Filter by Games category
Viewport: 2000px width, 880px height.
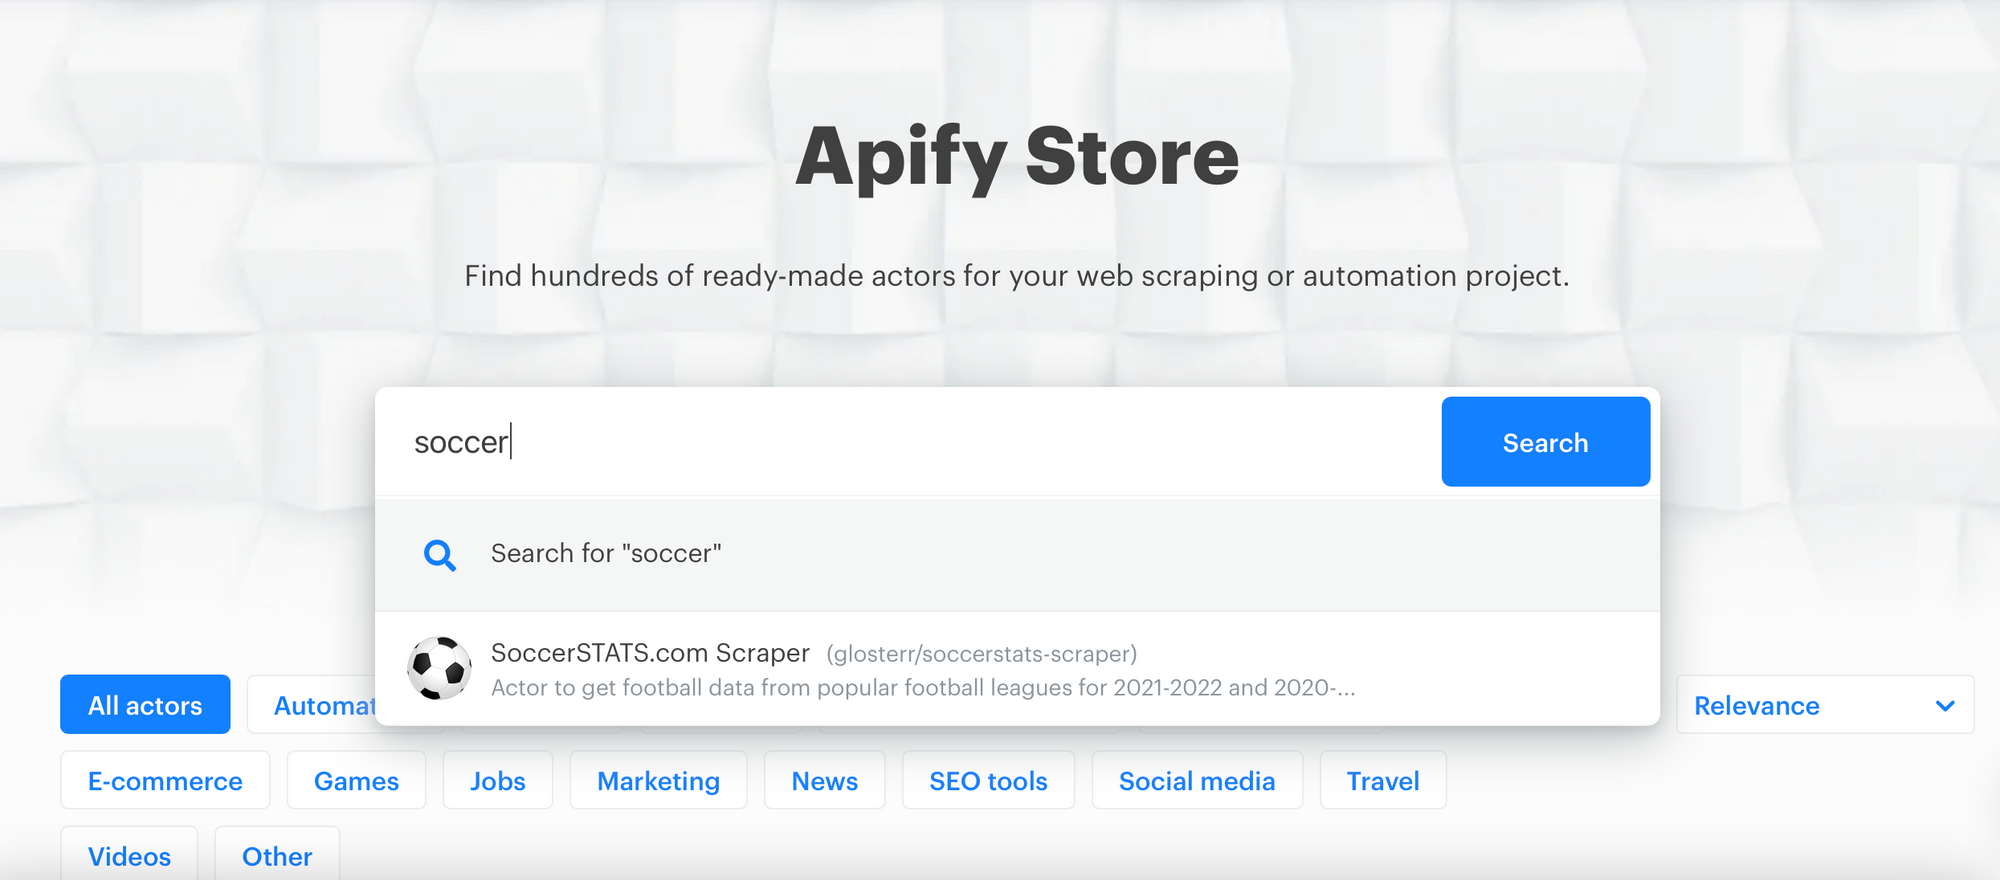click(x=356, y=781)
